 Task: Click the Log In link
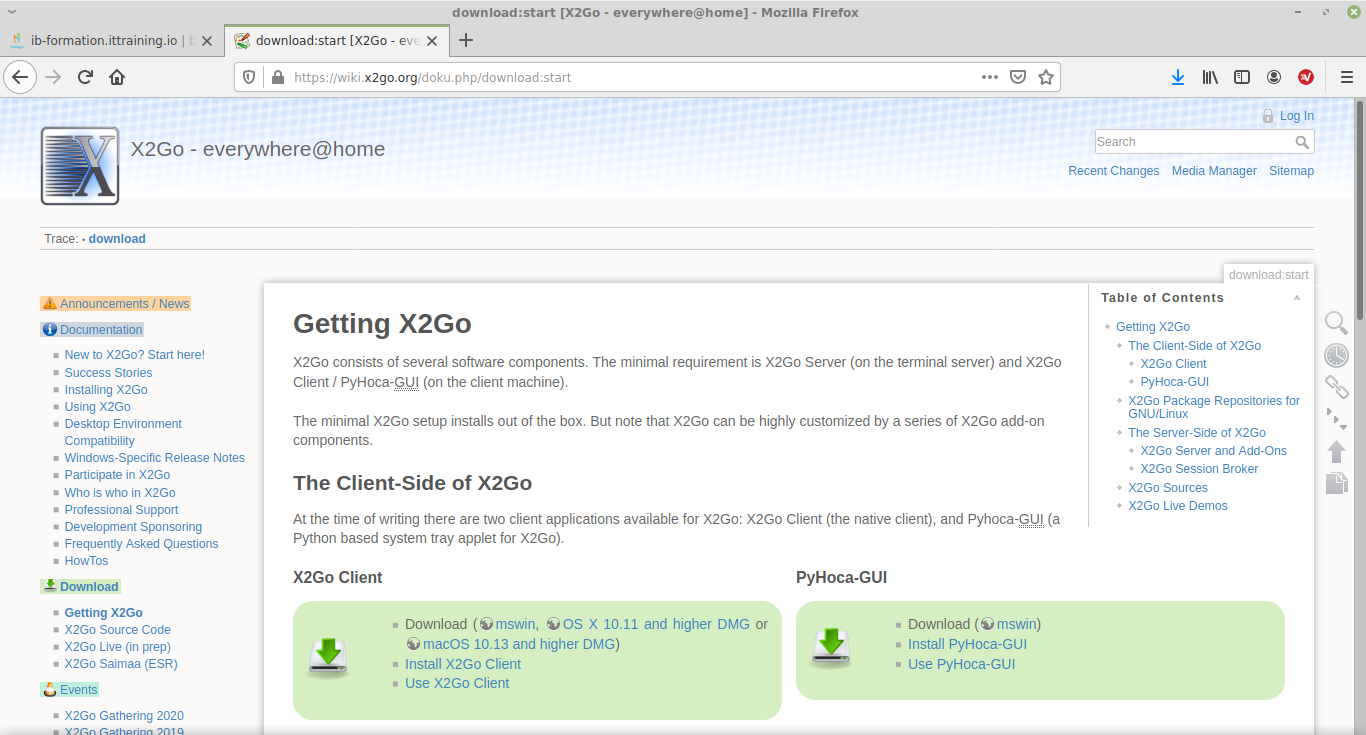point(1297,116)
